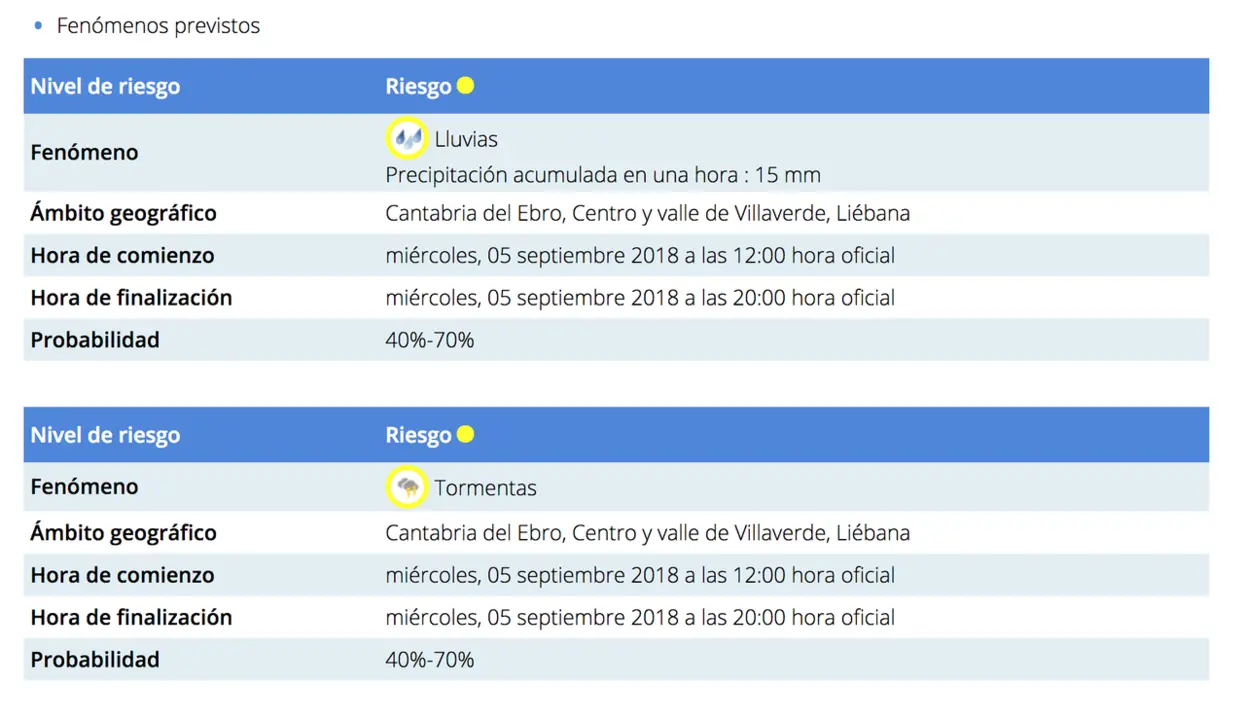Viewport: 1245px width, 720px height.
Task: Click the rain table 40%-70% probability value
Action: [x=429, y=340]
